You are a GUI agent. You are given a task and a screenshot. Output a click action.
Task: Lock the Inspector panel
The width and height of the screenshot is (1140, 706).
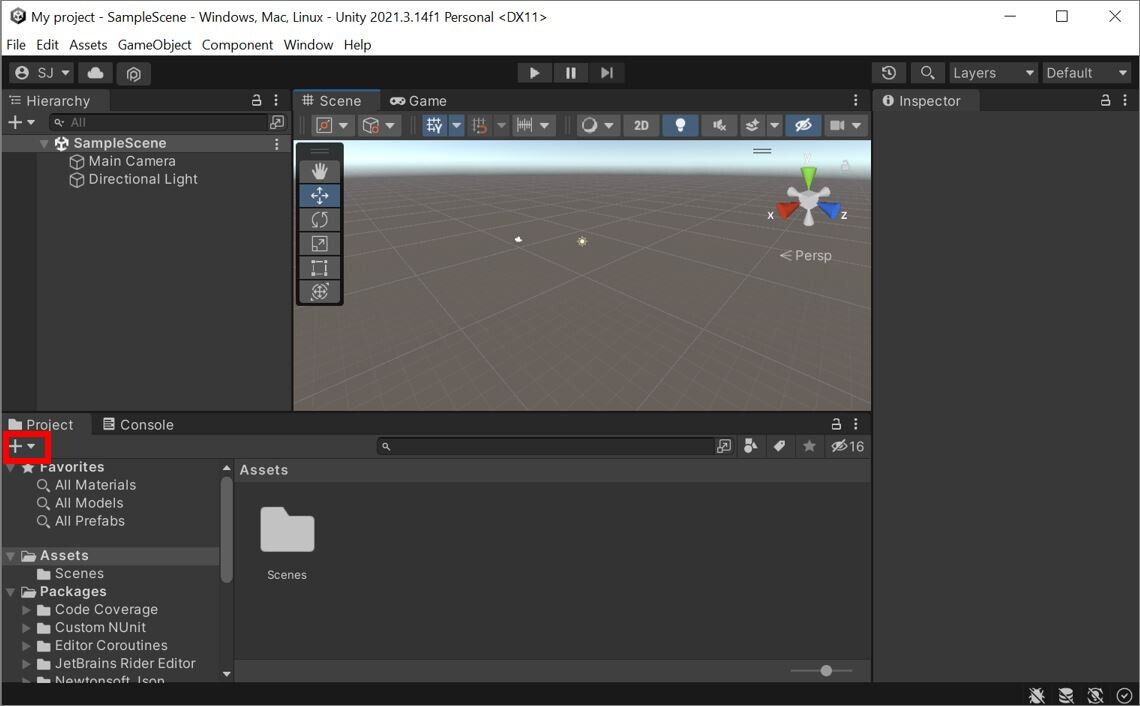click(1105, 100)
